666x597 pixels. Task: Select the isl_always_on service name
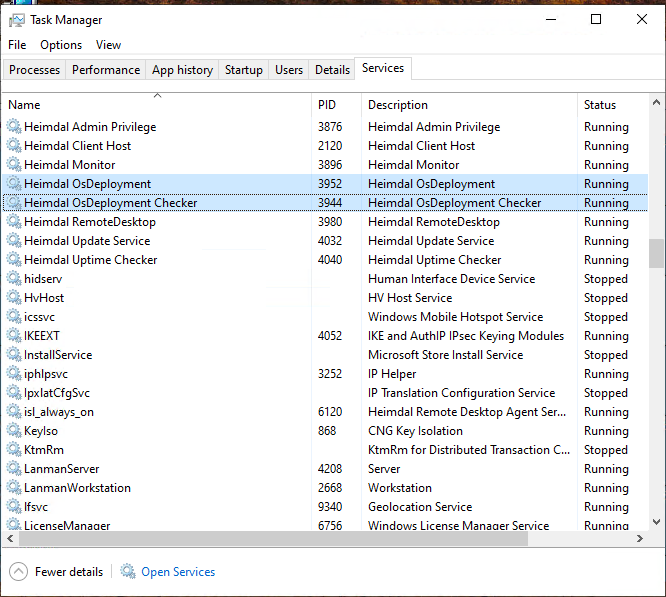pyautogui.click(x=59, y=411)
